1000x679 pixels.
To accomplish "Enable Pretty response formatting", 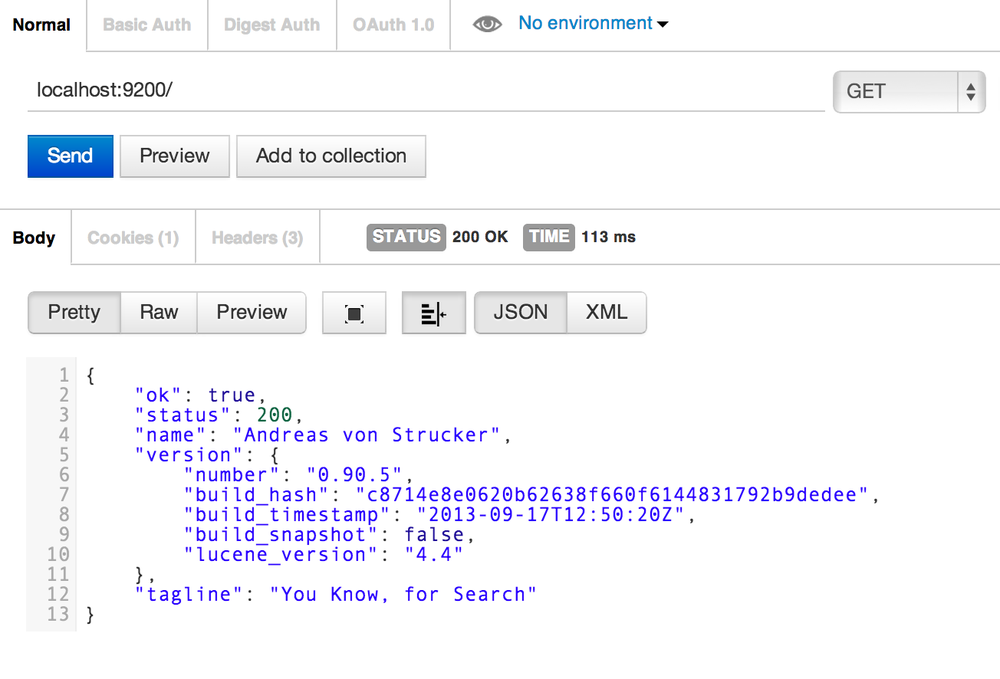I will 74,312.
